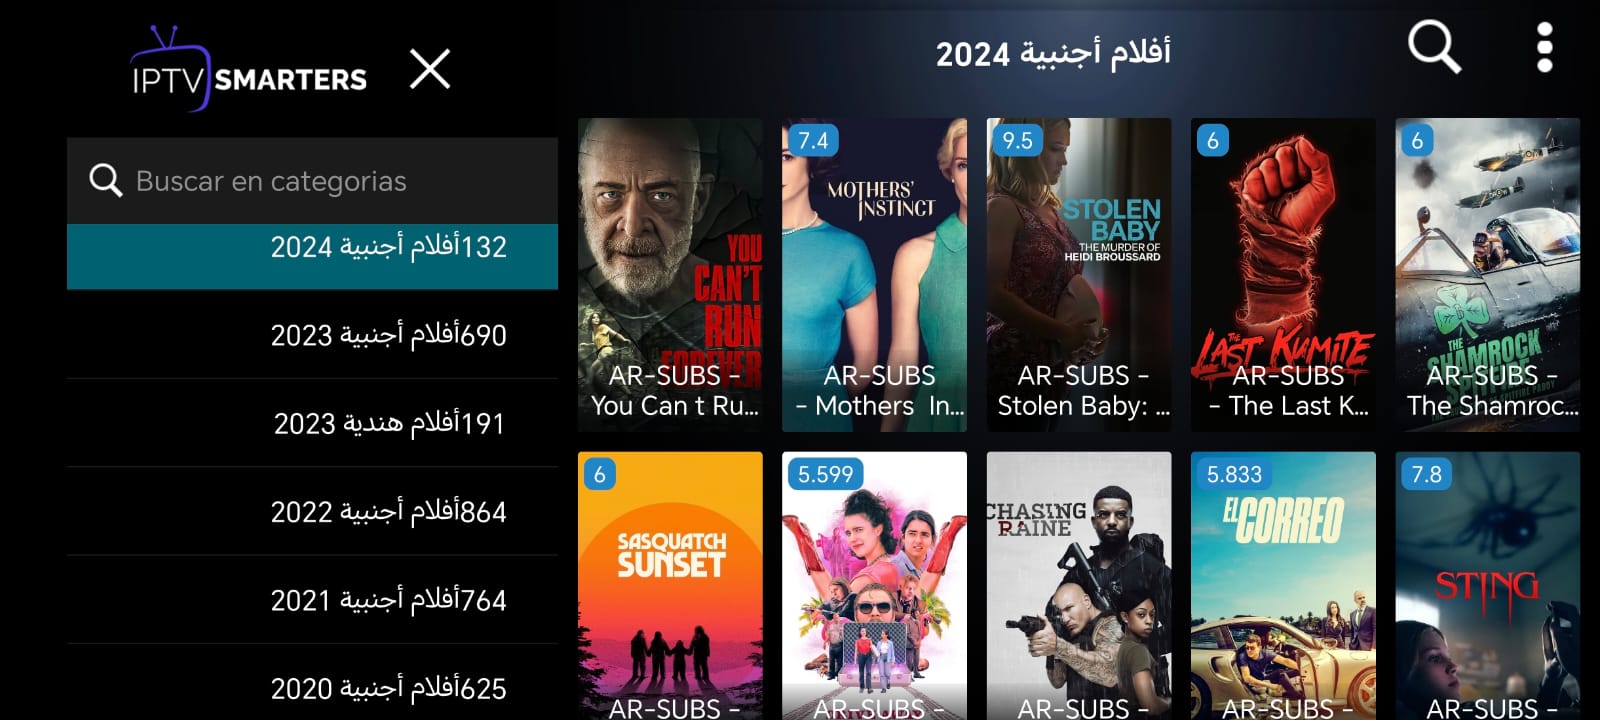The image size is (1600, 720).
Task: Select the 2023 category with 690 items
Action: pos(312,335)
